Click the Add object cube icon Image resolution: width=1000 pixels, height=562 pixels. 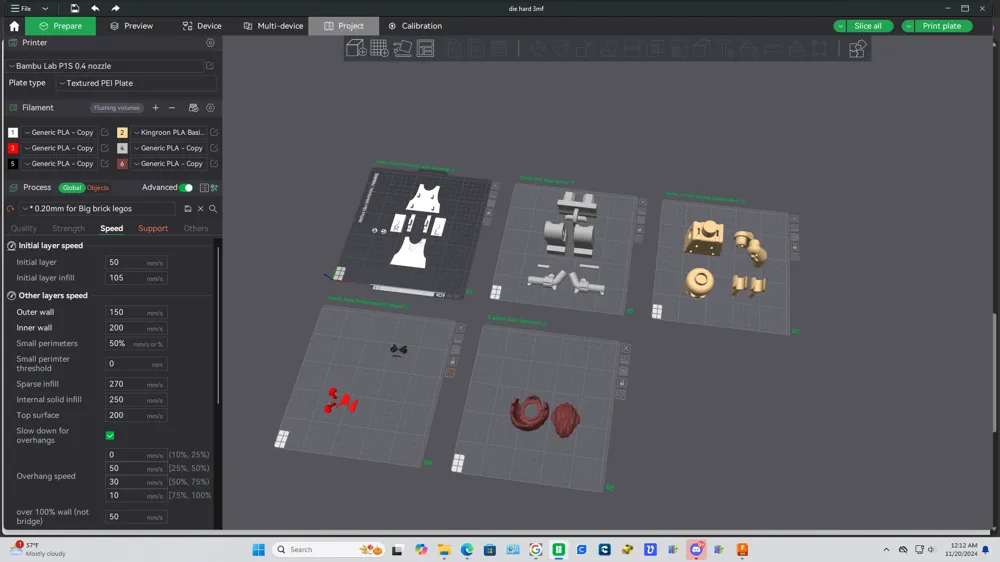356,48
